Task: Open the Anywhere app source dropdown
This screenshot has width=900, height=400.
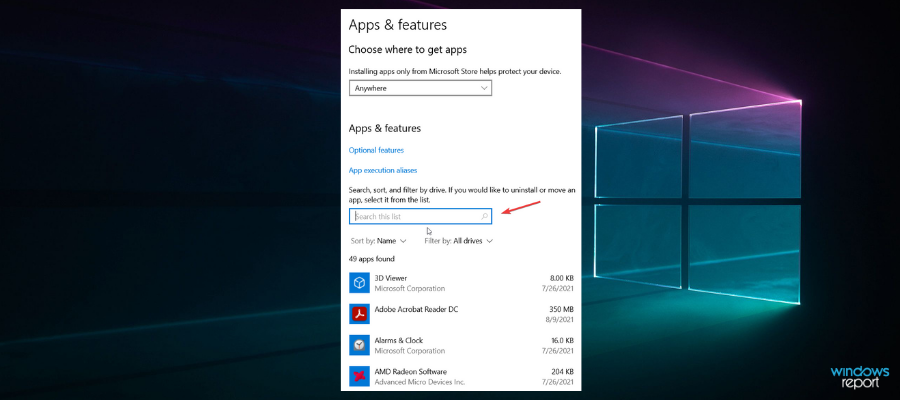Action: 420,88
